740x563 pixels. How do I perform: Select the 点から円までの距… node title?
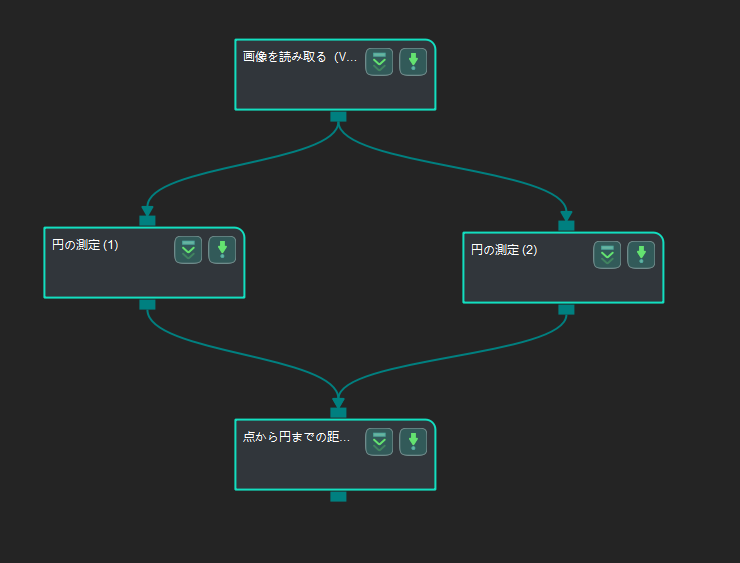pos(296,437)
